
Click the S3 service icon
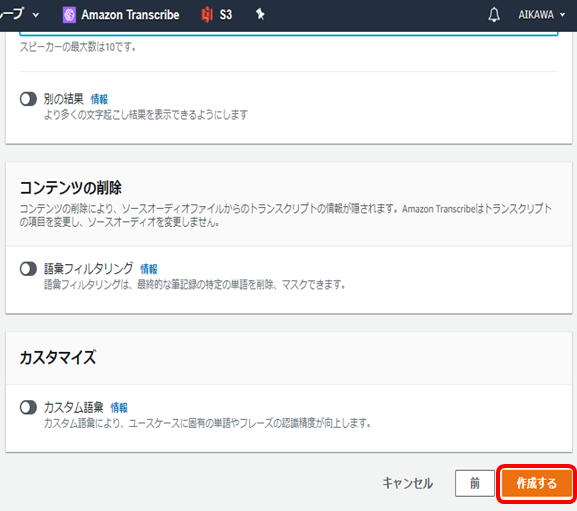[x=207, y=15]
